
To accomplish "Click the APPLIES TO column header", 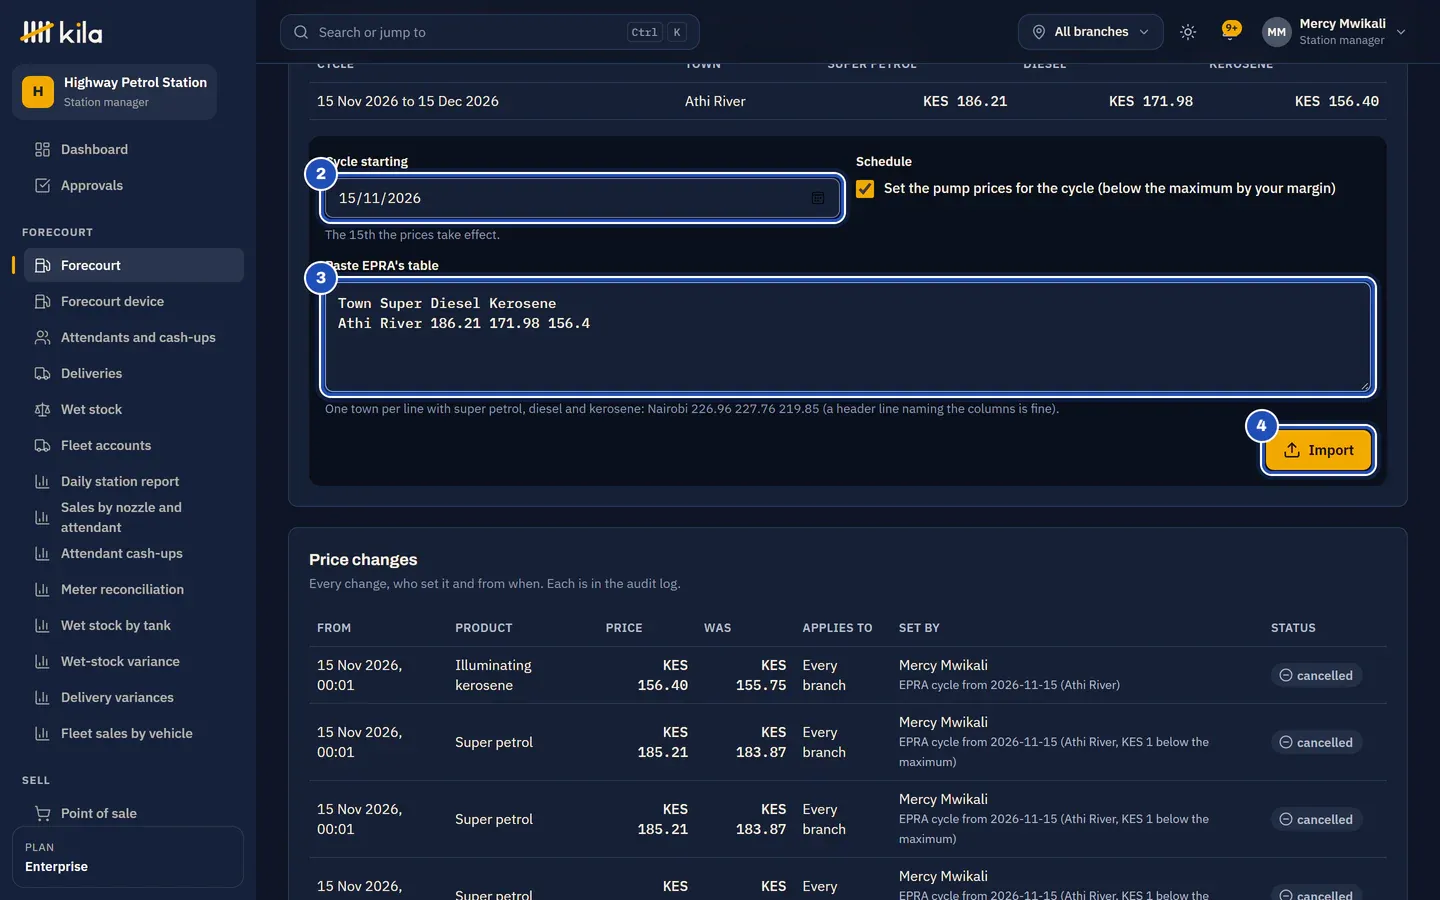I will coord(837,628).
